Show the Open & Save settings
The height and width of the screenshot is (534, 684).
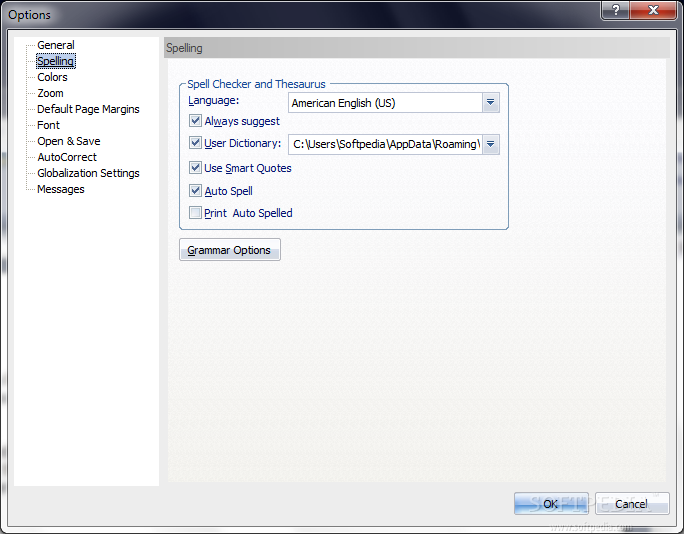coord(68,141)
